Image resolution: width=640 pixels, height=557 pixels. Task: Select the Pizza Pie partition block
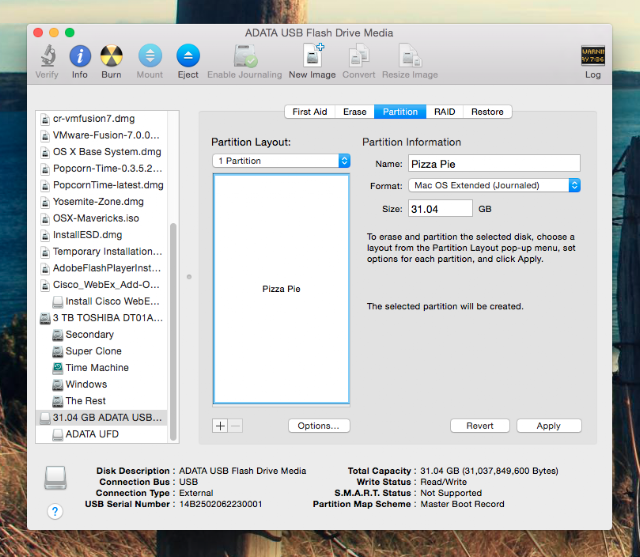(281, 289)
